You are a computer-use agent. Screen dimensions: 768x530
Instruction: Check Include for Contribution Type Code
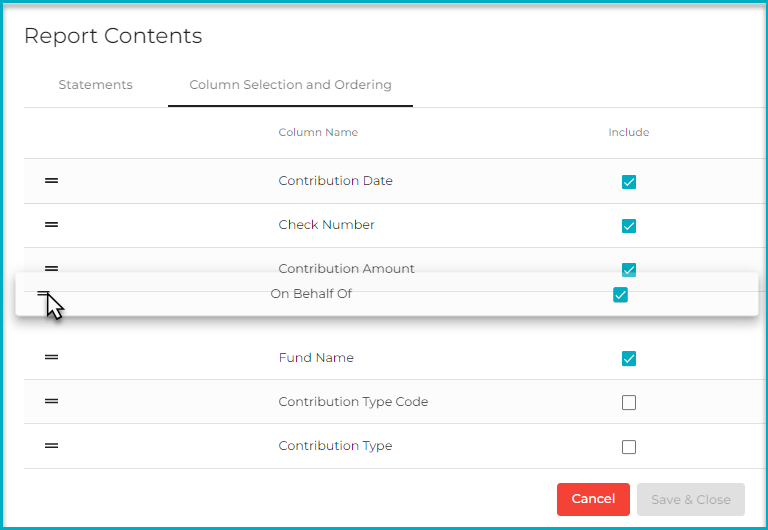pyautogui.click(x=629, y=403)
